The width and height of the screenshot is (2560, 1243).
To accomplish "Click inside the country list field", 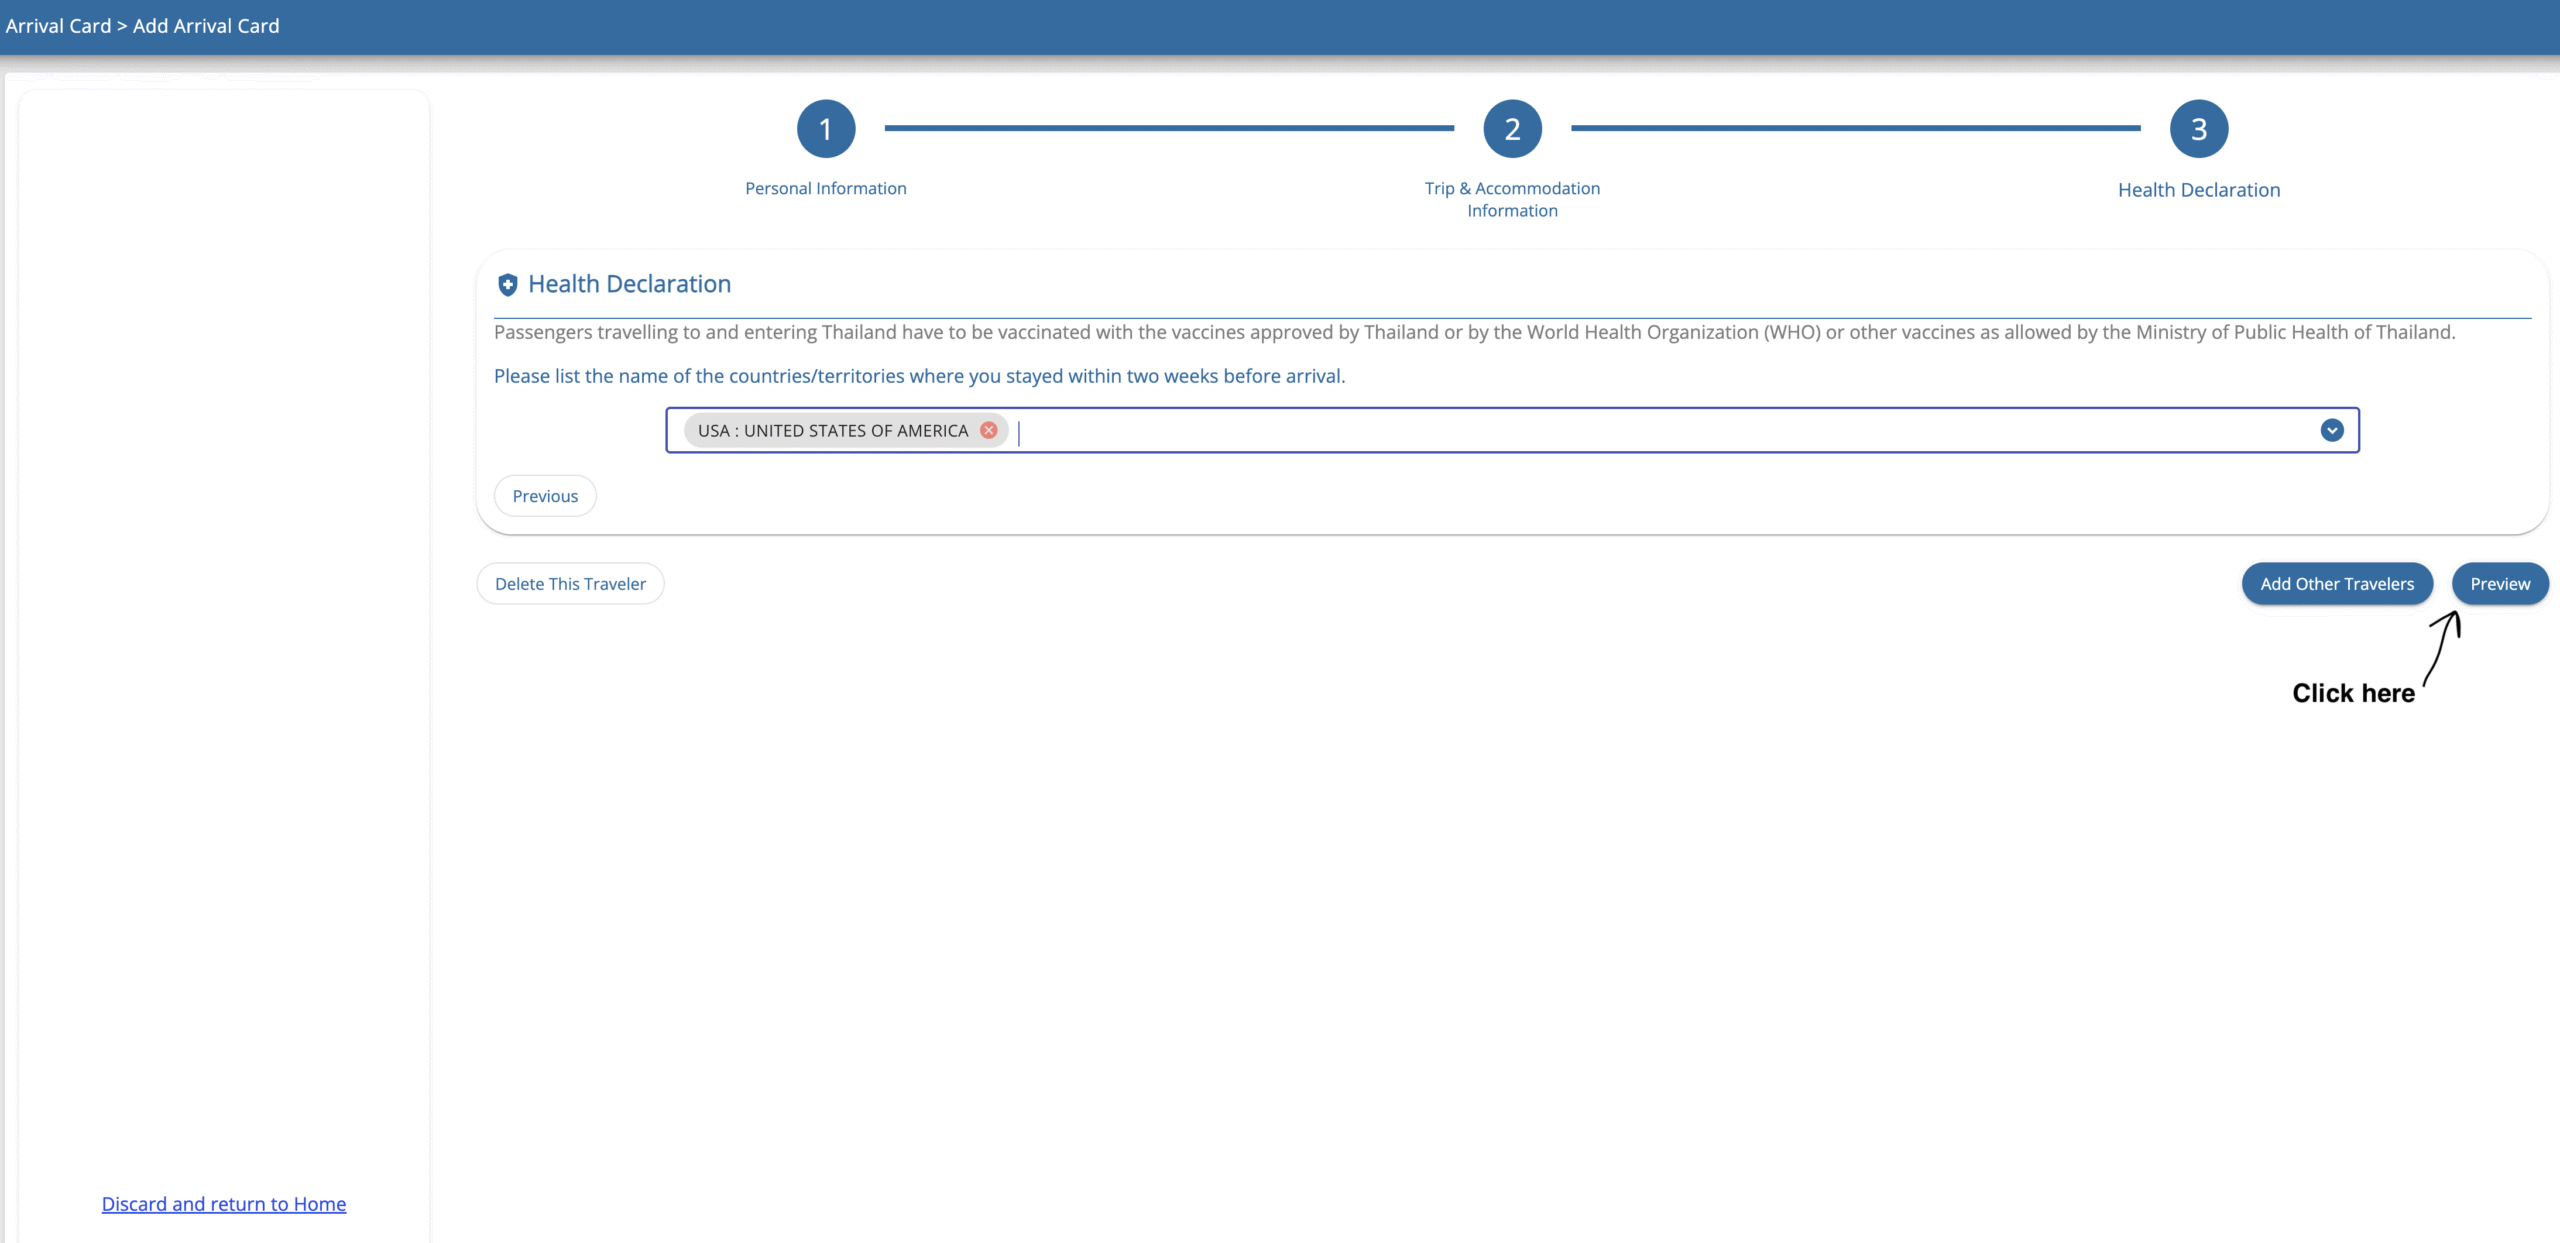I will (x=1600, y=431).
